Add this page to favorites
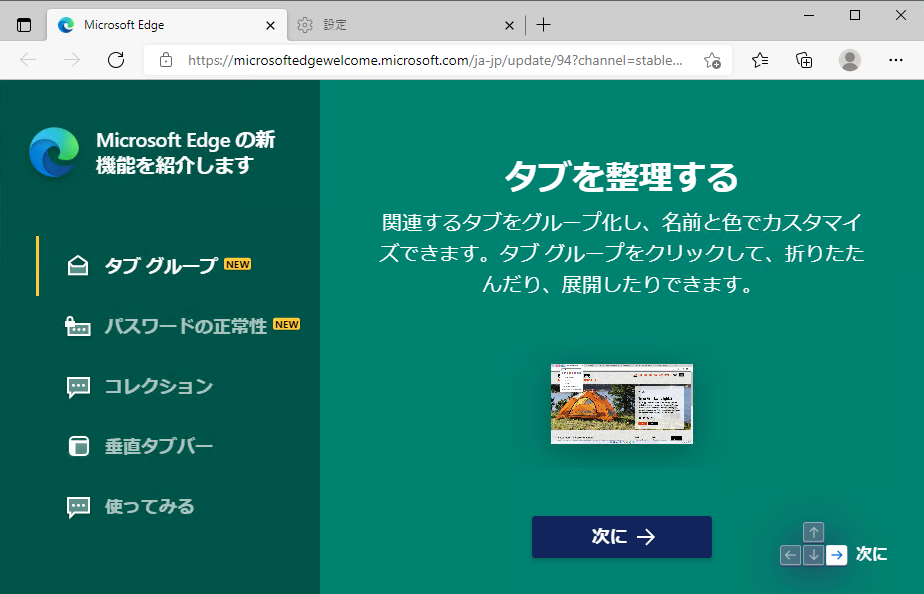The width and height of the screenshot is (924, 594). (712, 60)
